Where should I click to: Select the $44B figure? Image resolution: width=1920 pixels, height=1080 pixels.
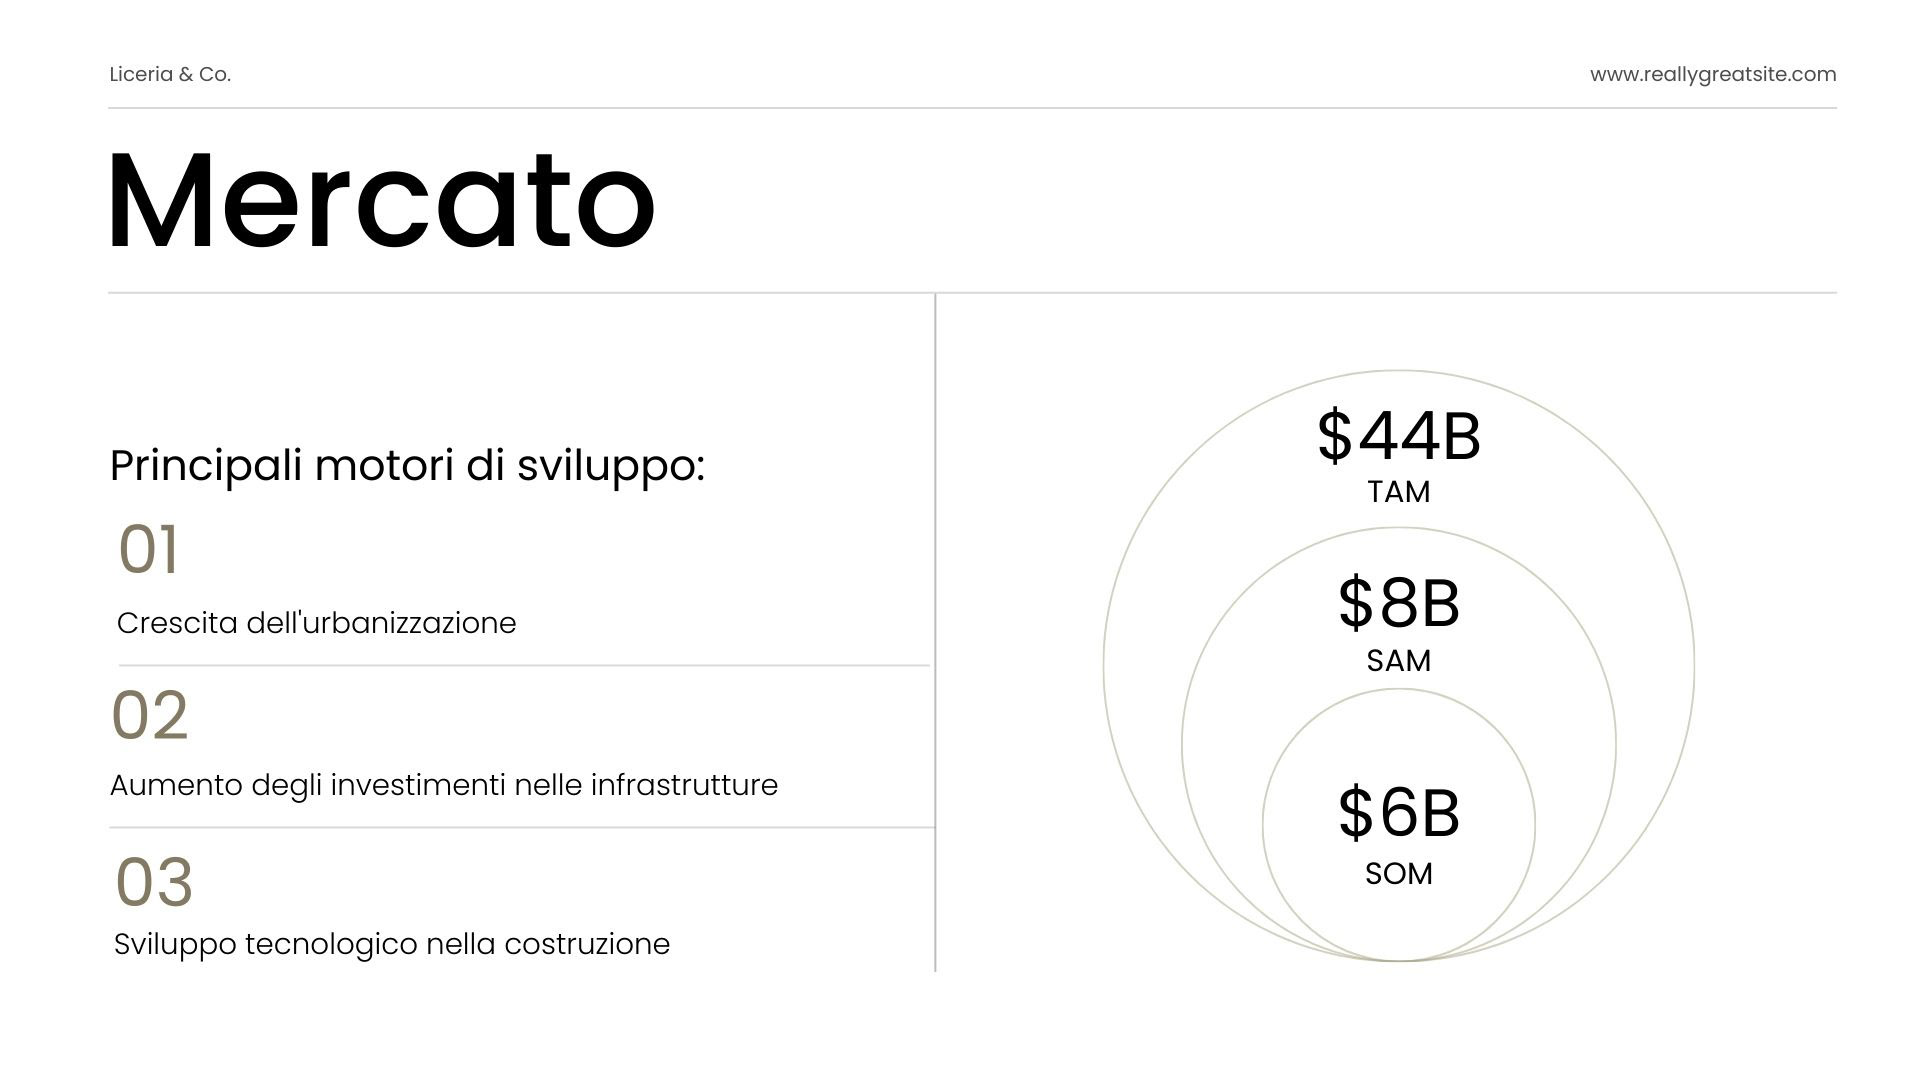coord(1398,435)
